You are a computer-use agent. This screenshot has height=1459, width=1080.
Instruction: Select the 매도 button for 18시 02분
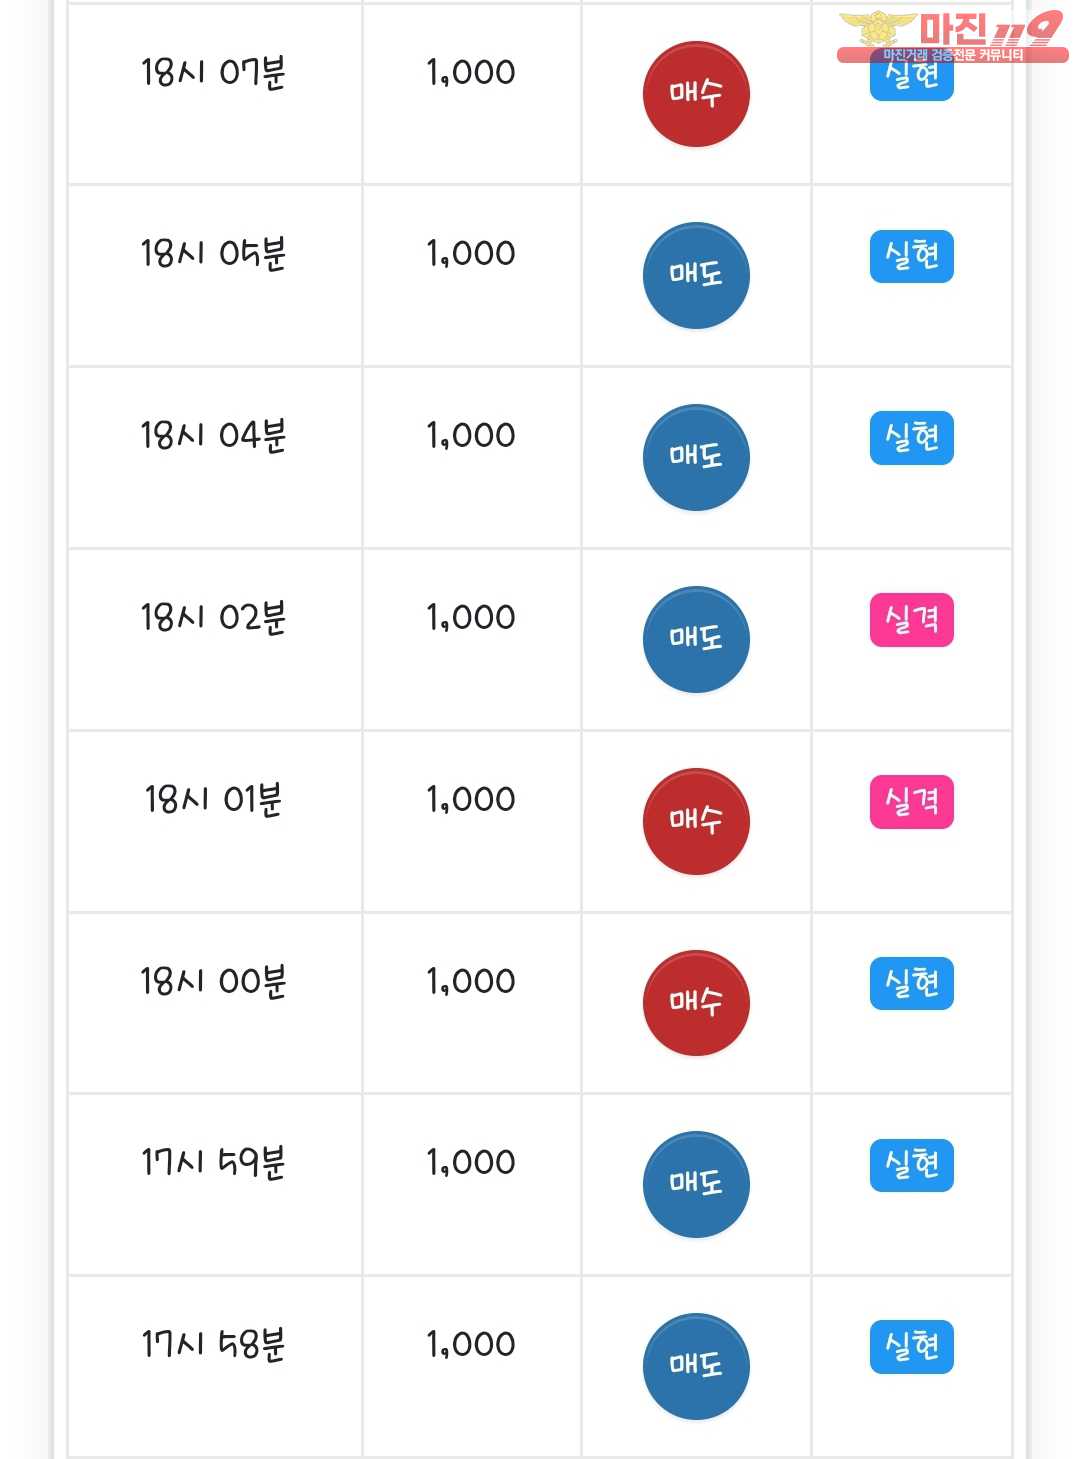[695, 639]
